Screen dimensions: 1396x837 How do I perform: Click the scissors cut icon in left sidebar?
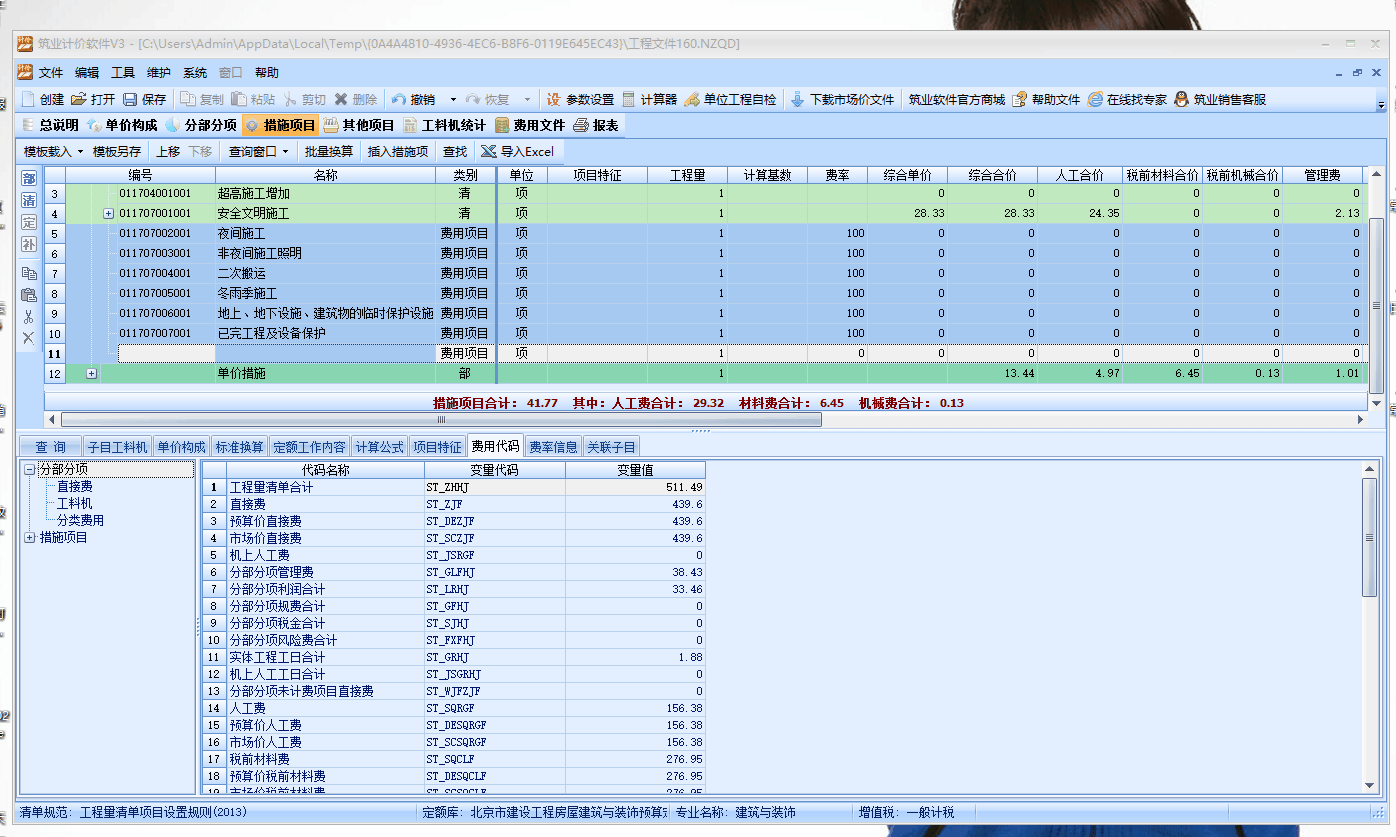click(x=28, y=316)
